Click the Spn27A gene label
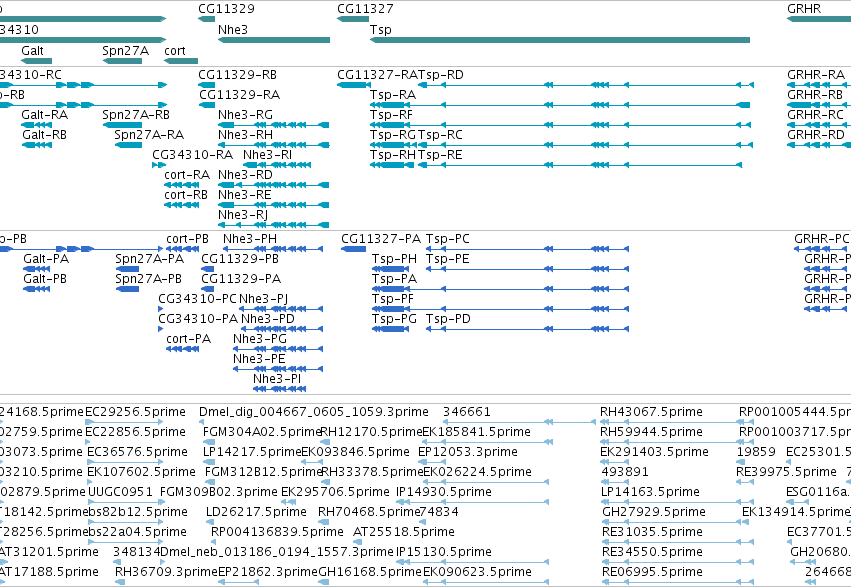851x587 pixels. [x=125, y=50]
